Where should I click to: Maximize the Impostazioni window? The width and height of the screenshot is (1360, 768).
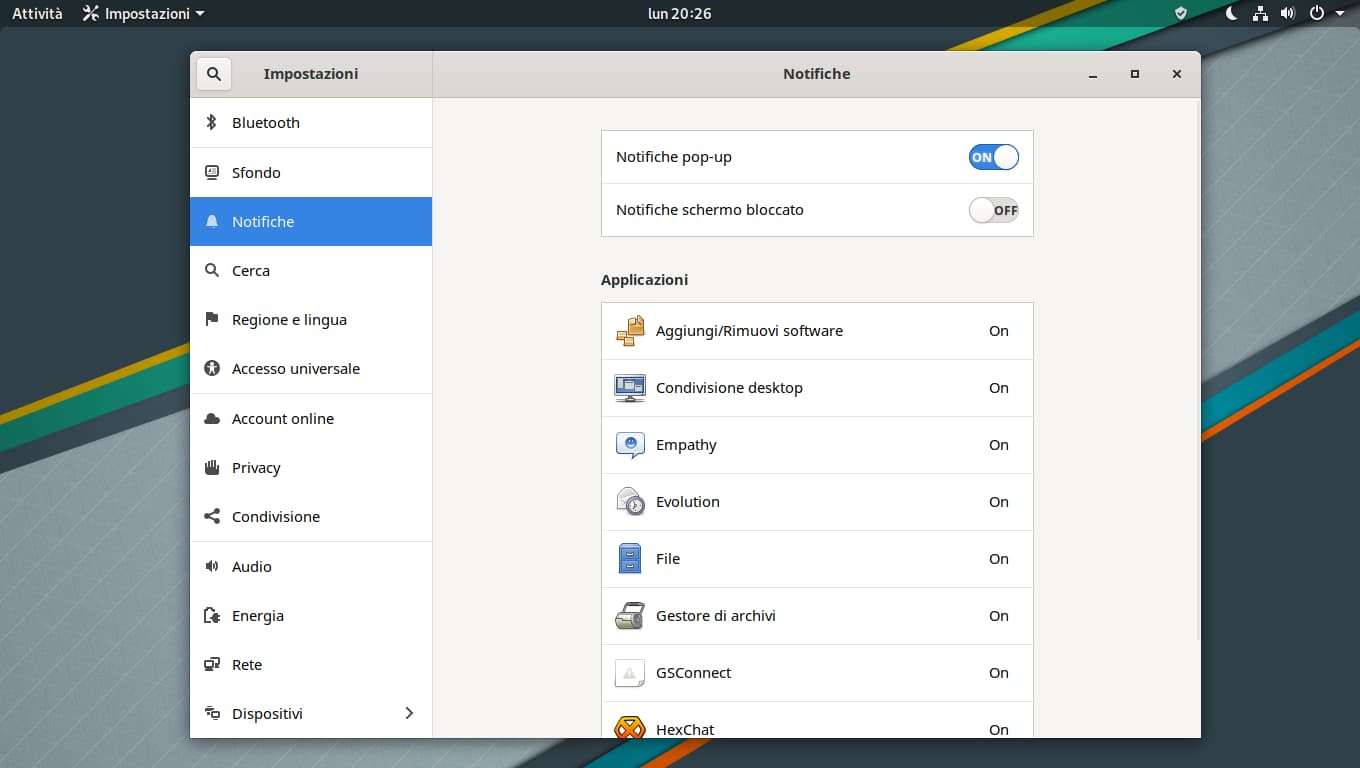tap(1135, 74)
